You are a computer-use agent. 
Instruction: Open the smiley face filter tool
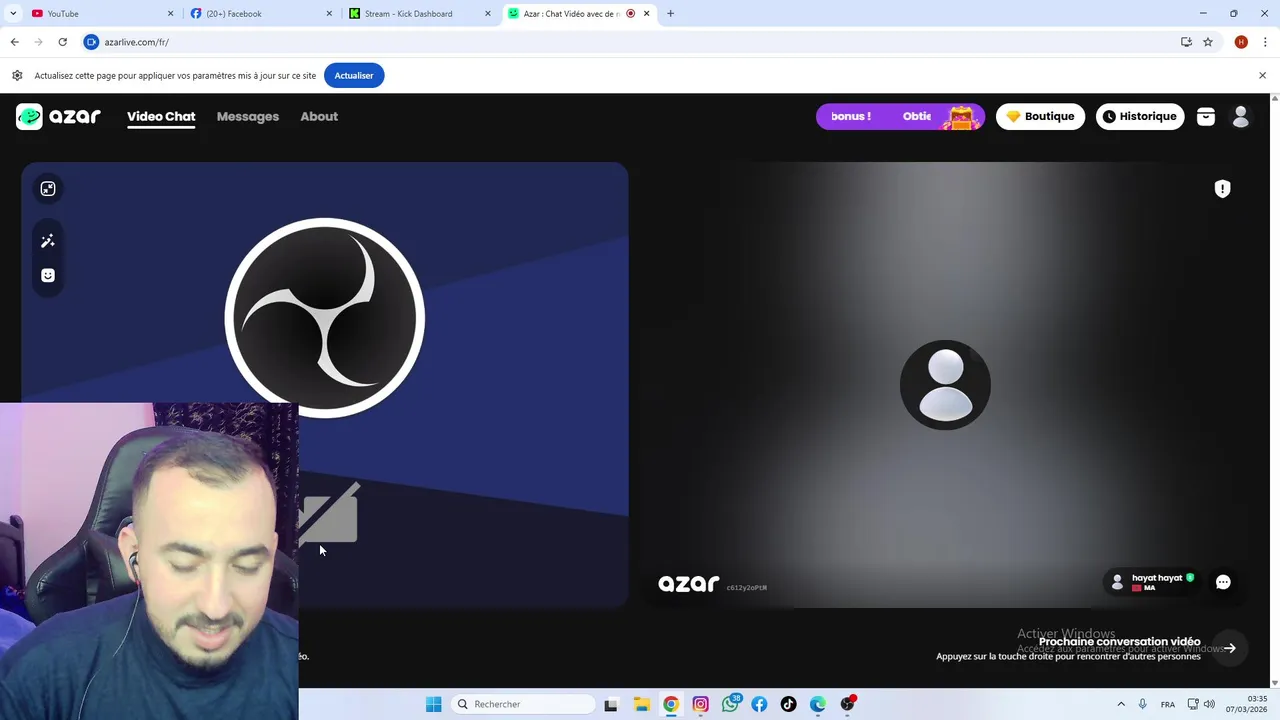point(48,275)
